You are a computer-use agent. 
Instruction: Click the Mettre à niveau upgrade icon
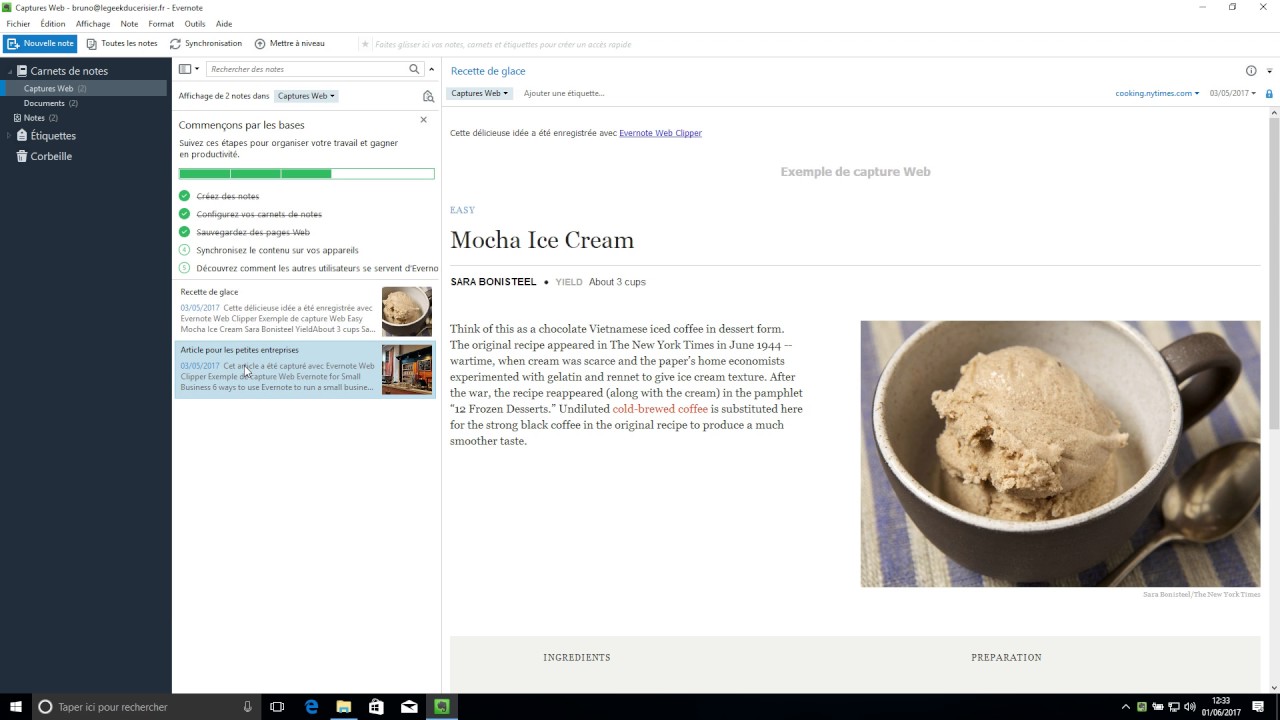[x=260, y=44]
